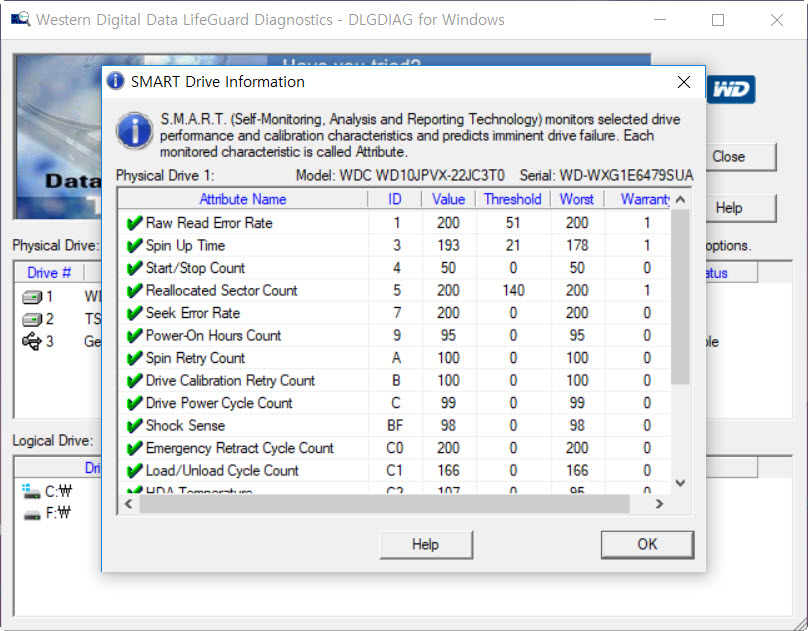Click green checkmark for Spin Up Time

point(134,245)
